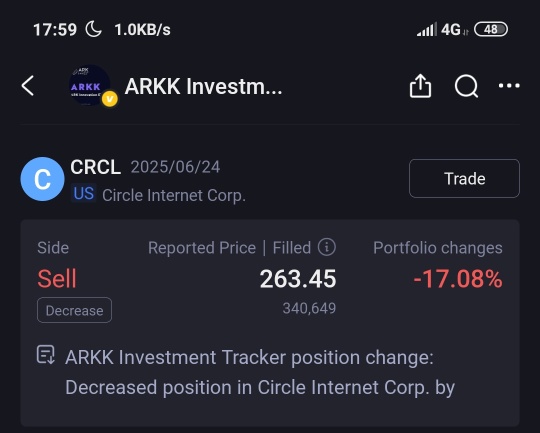Tap the Filled info icon
The width and height of the screenshot is (540, 433).
326,247
